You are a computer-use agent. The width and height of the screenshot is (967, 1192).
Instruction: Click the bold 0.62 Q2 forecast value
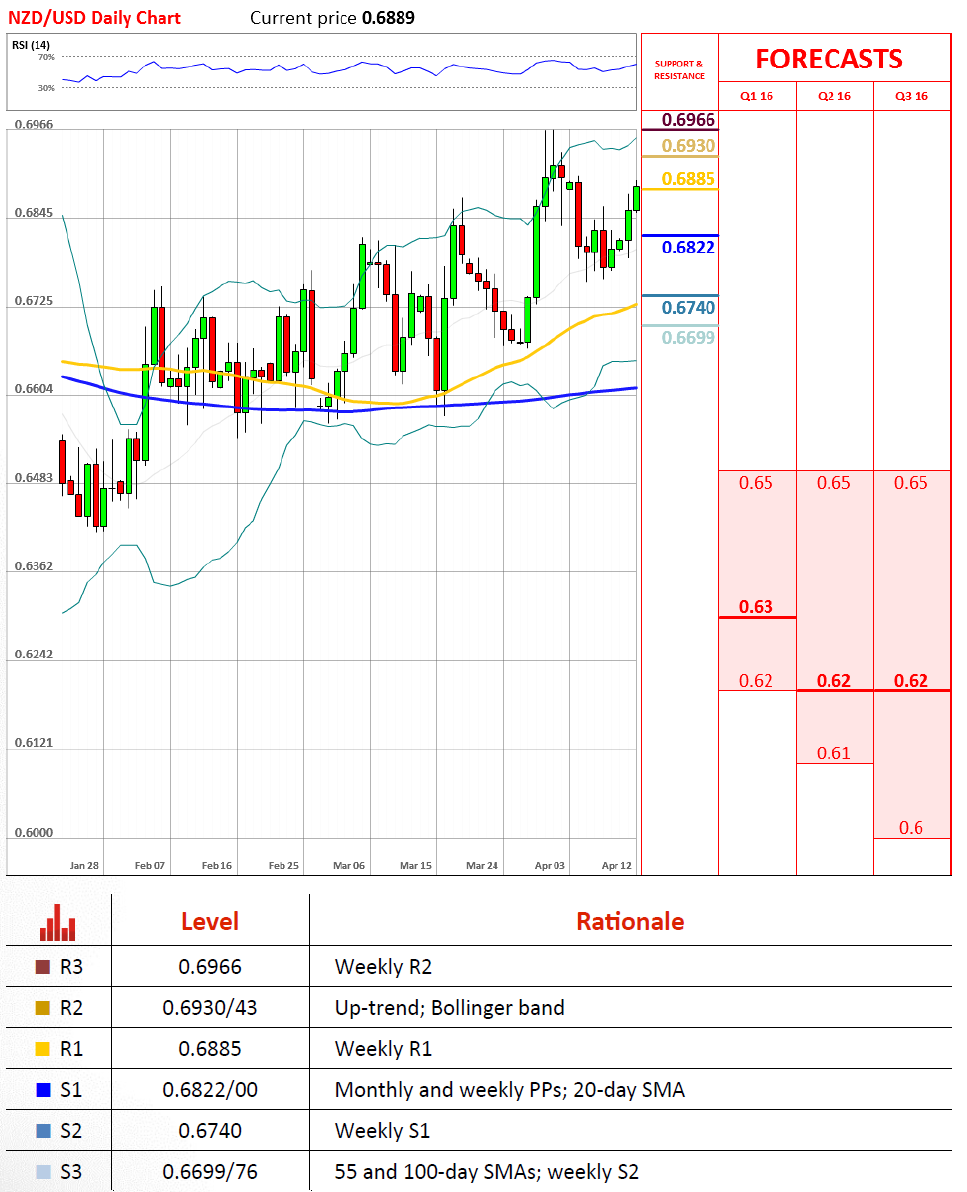click(x=834, y=680)
